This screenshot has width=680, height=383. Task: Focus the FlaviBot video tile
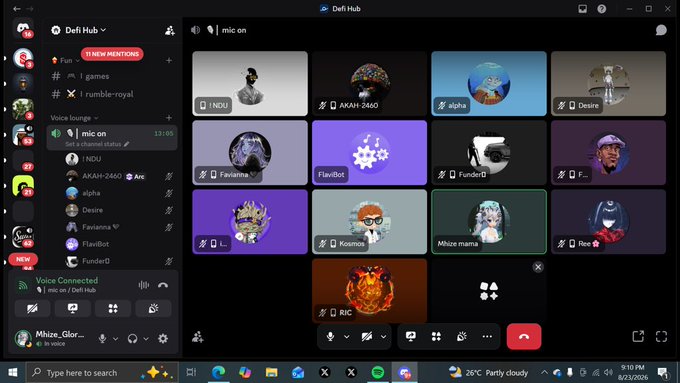[369, 152]
